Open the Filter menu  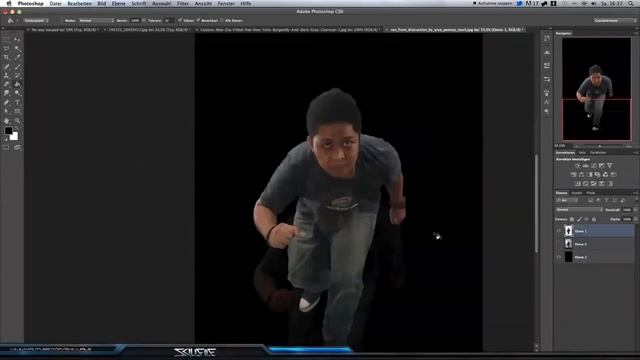pyautogui.click(x=183, y=3)
